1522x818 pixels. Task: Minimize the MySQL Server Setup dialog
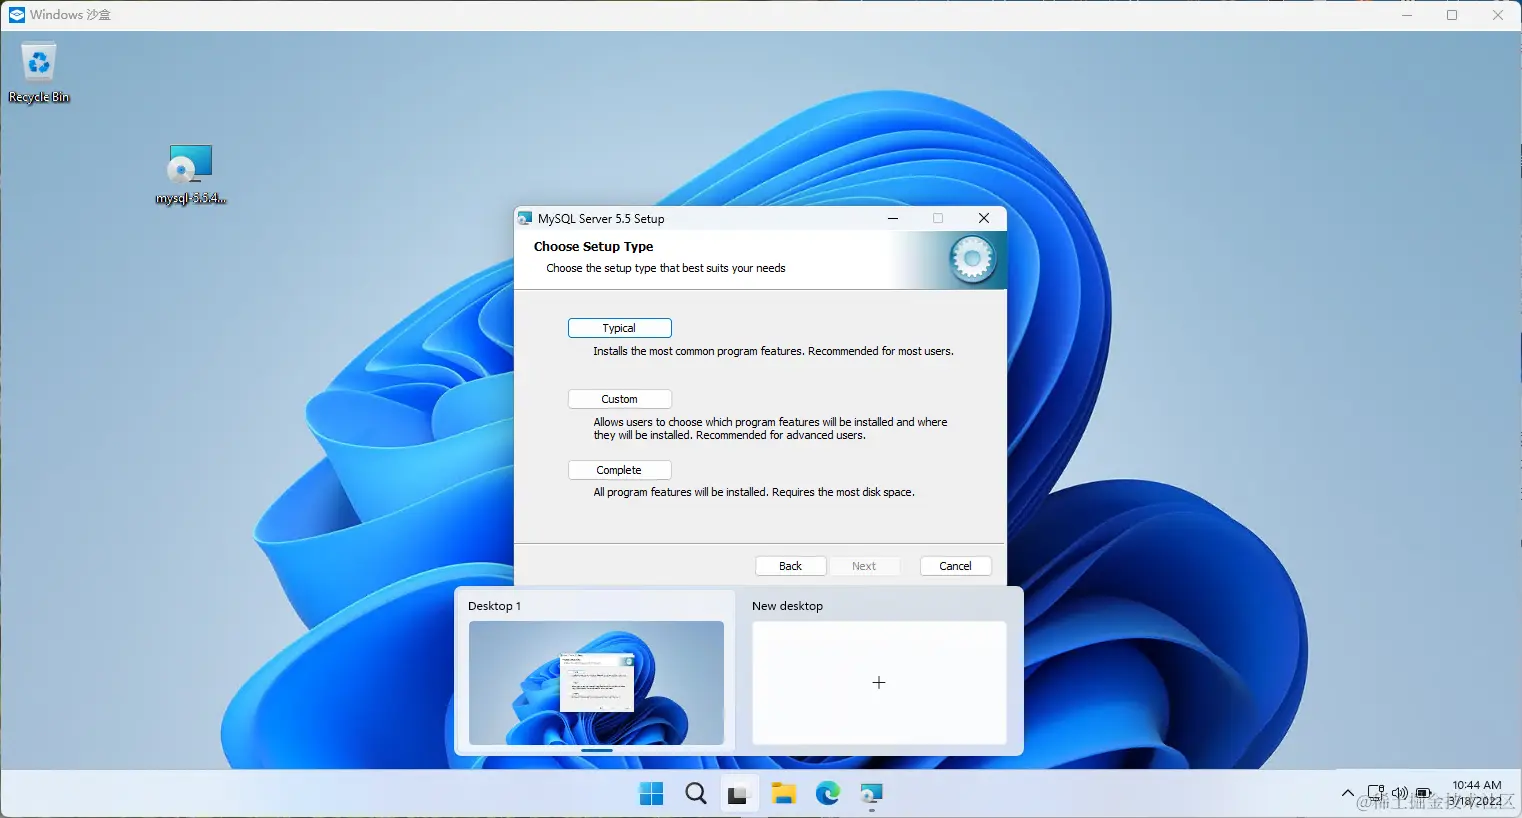(892, 218)
